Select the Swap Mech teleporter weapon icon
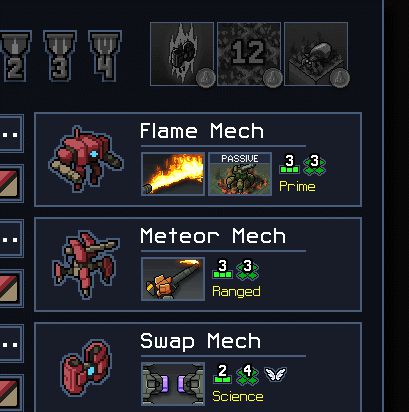Image resolution: width=409 pixels, height=412 pixels. click(173, 384)
